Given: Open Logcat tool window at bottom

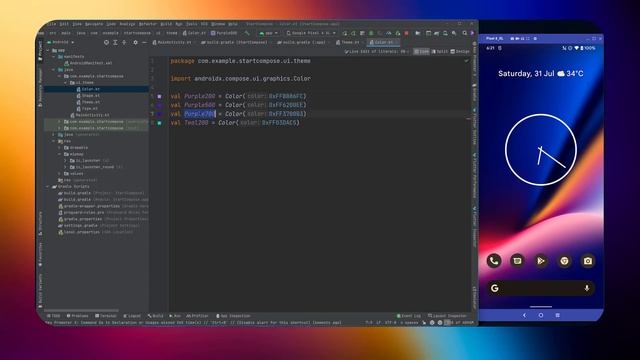Looking at the screenshot, I should (132, 316).
